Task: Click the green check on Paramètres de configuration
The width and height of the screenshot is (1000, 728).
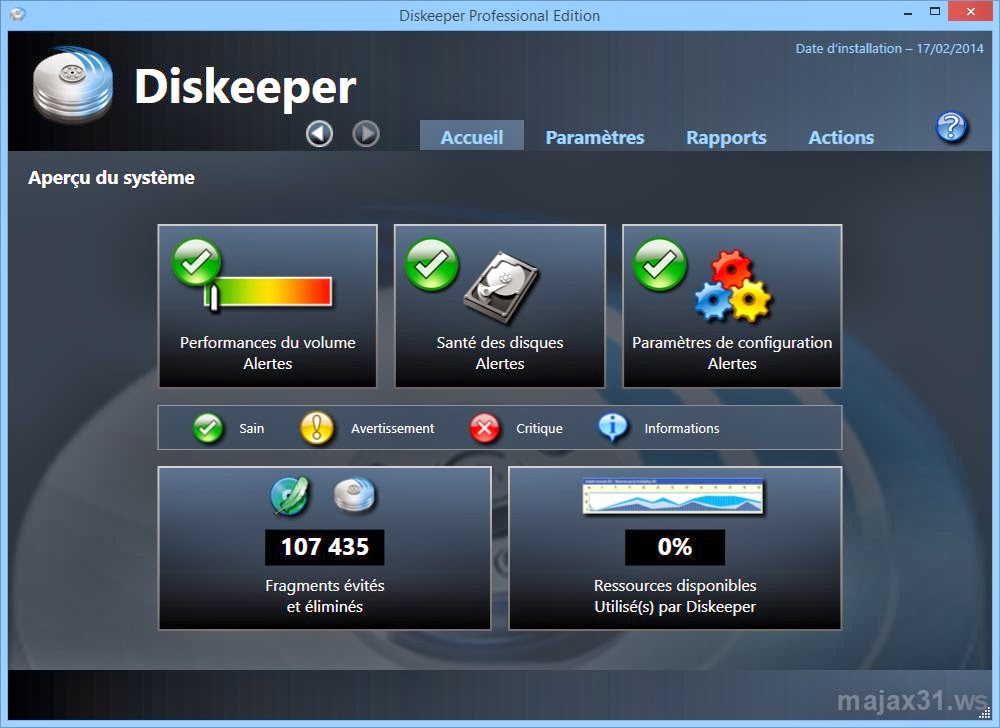Action: coord(660,264)
